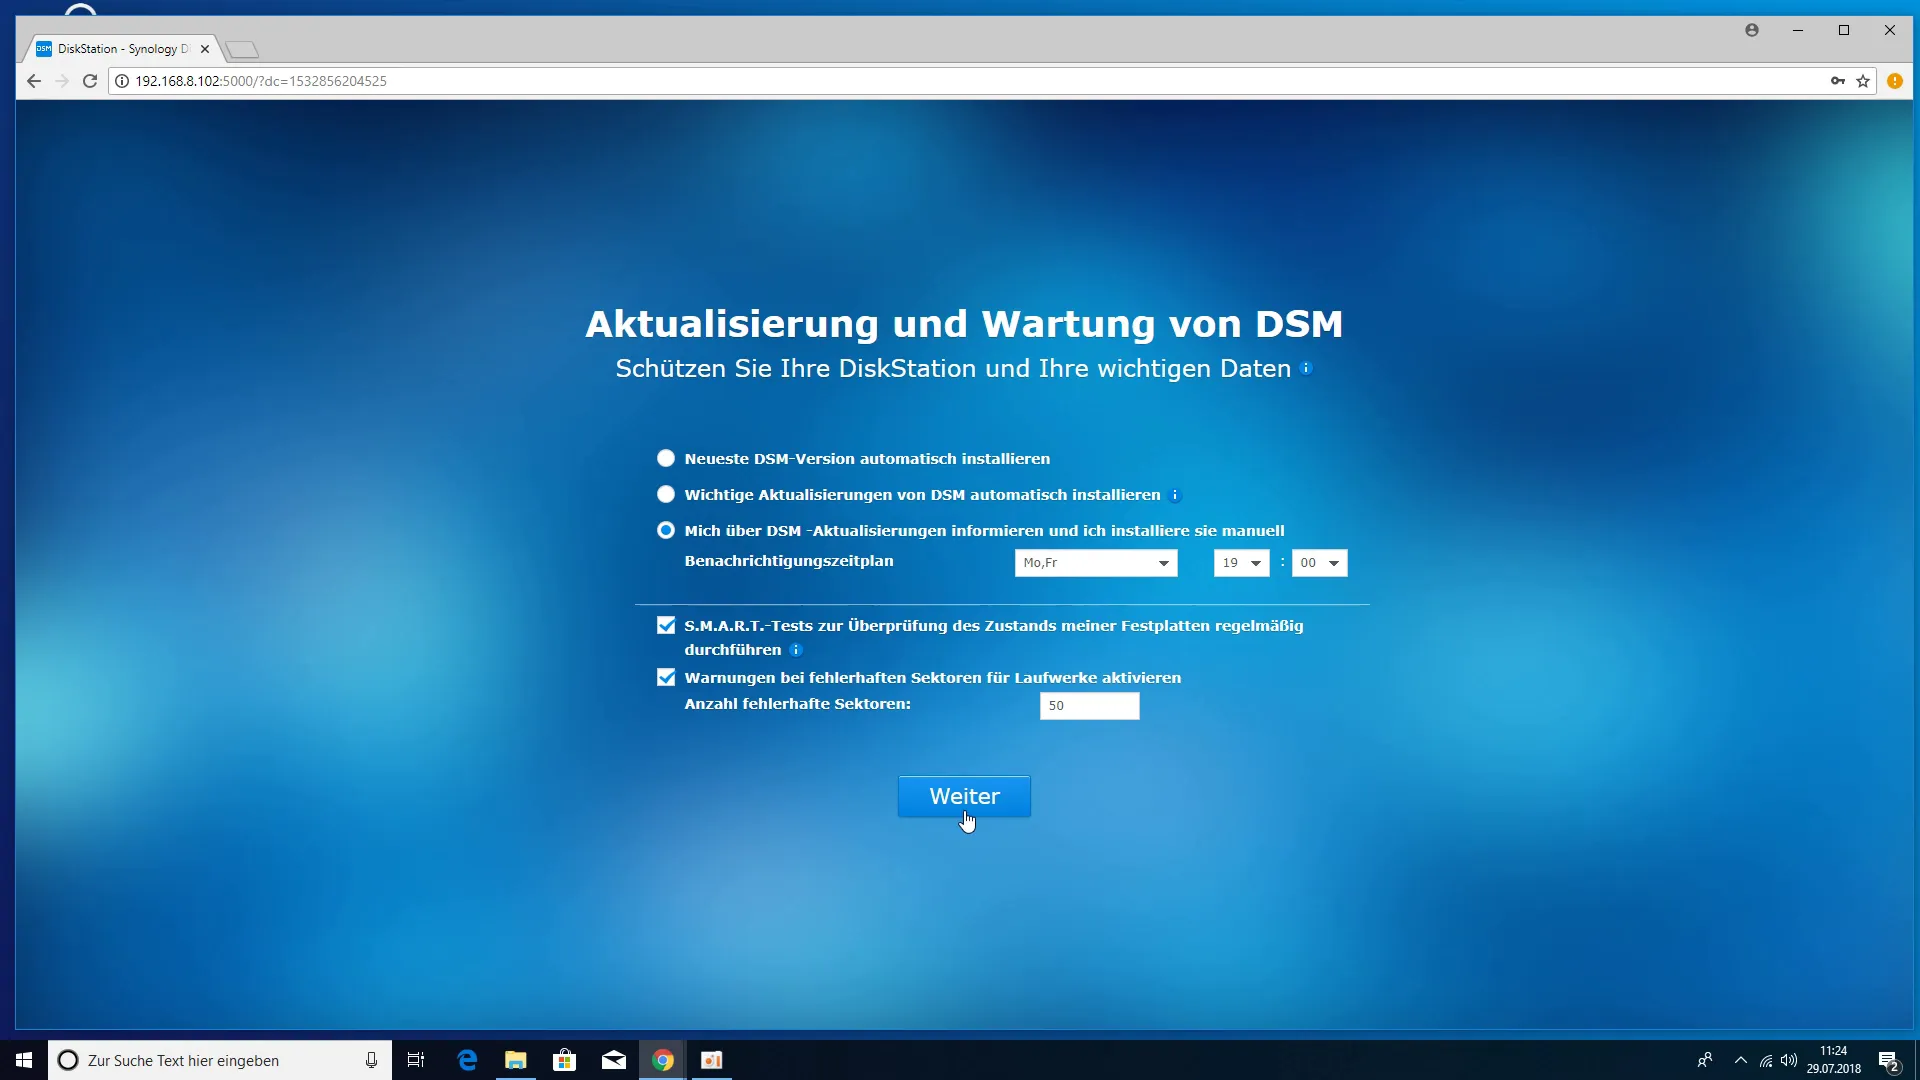Viewport: 1920px width, 1080px height.
Task: Select 'Mich über DSM-Aktualisierungen informieren' radio option
Action: (666, 531)
